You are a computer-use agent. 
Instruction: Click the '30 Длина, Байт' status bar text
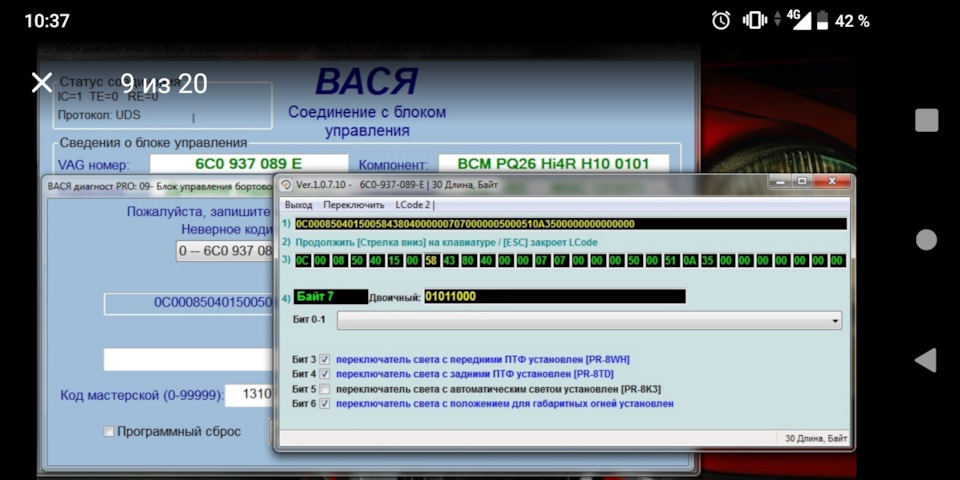coord(817,438)
